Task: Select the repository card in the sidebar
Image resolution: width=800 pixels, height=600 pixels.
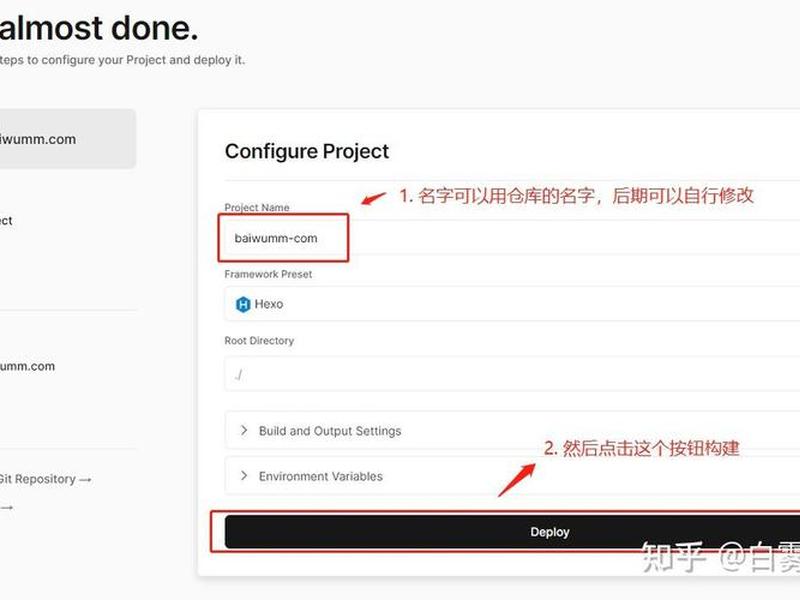Action: point(68,139)
